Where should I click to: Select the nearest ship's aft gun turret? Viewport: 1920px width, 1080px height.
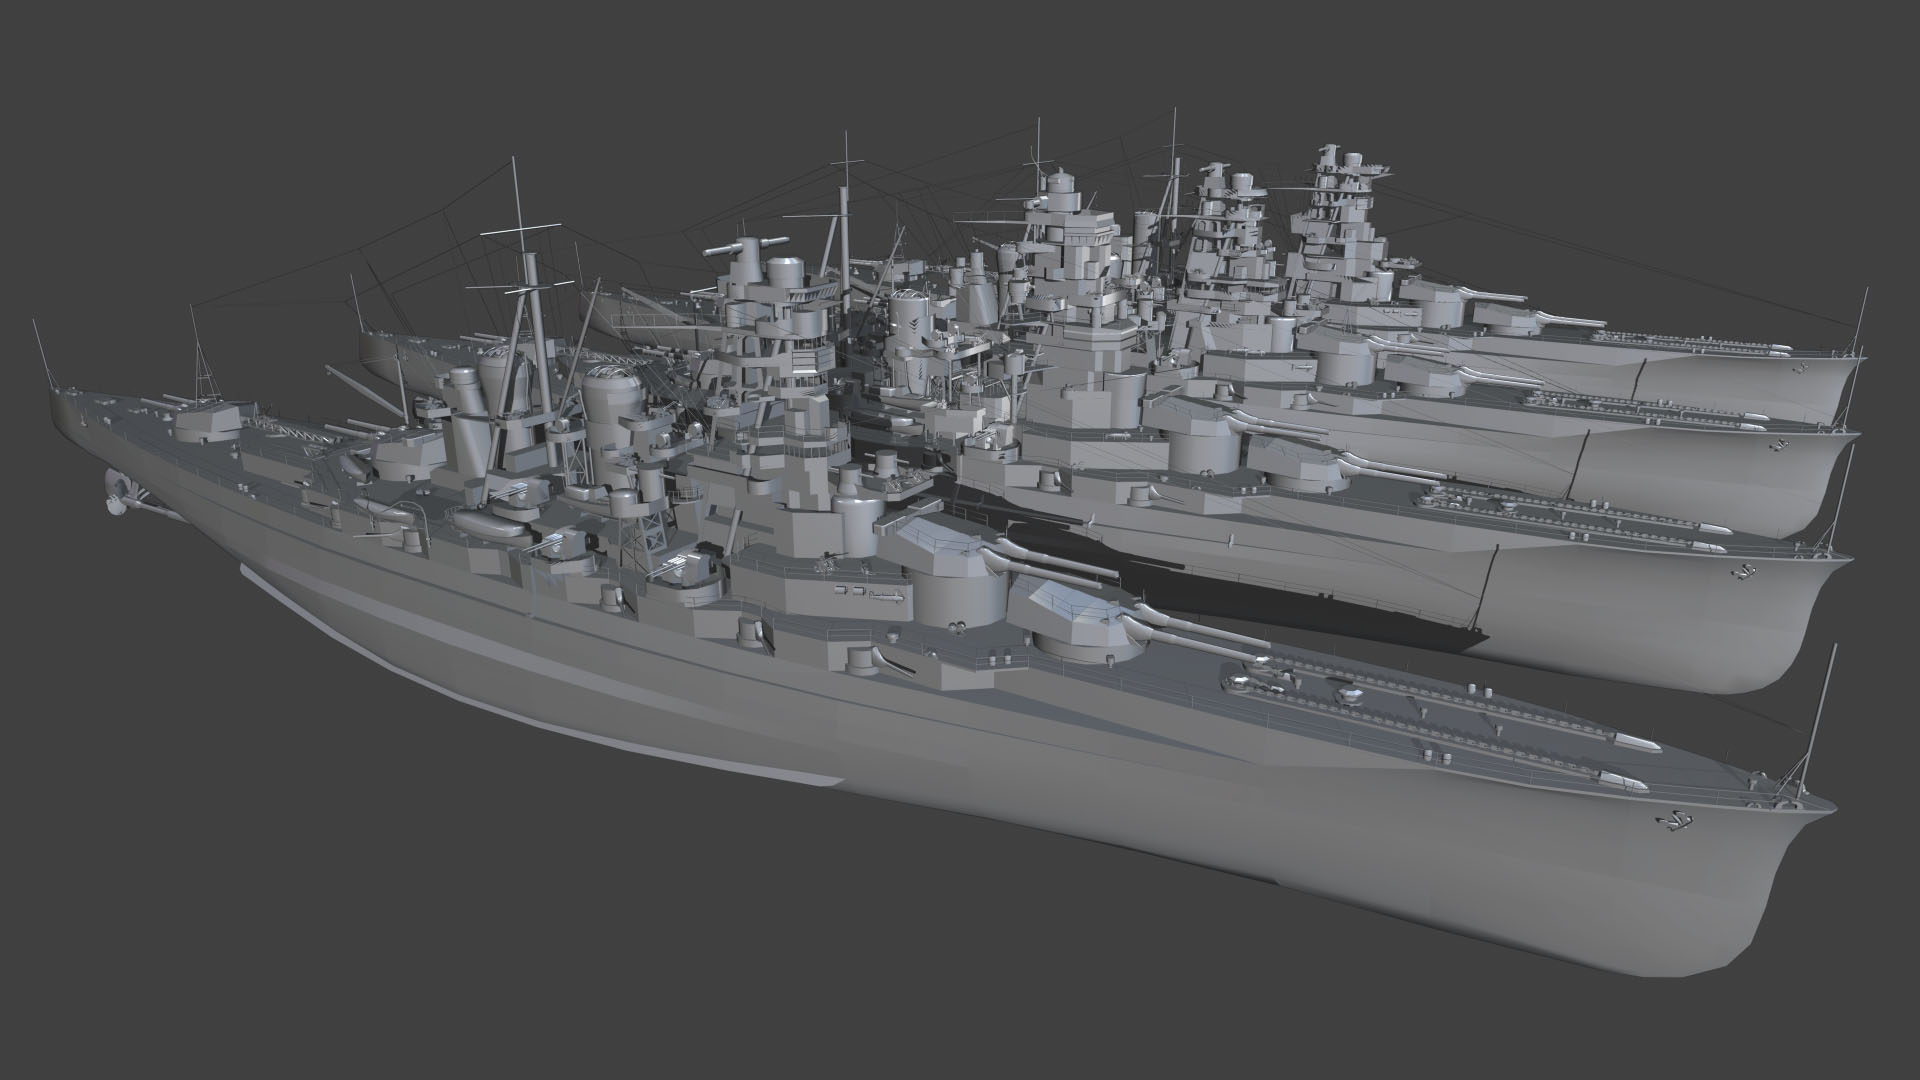click(x=207, y=422)
